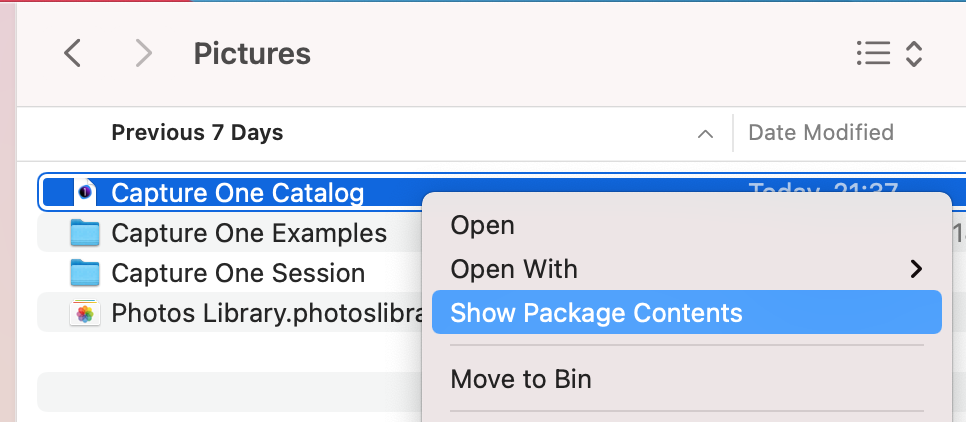Click the Pictures window title
The width and height of the screenshot is (966, 422).
point(252,54)
